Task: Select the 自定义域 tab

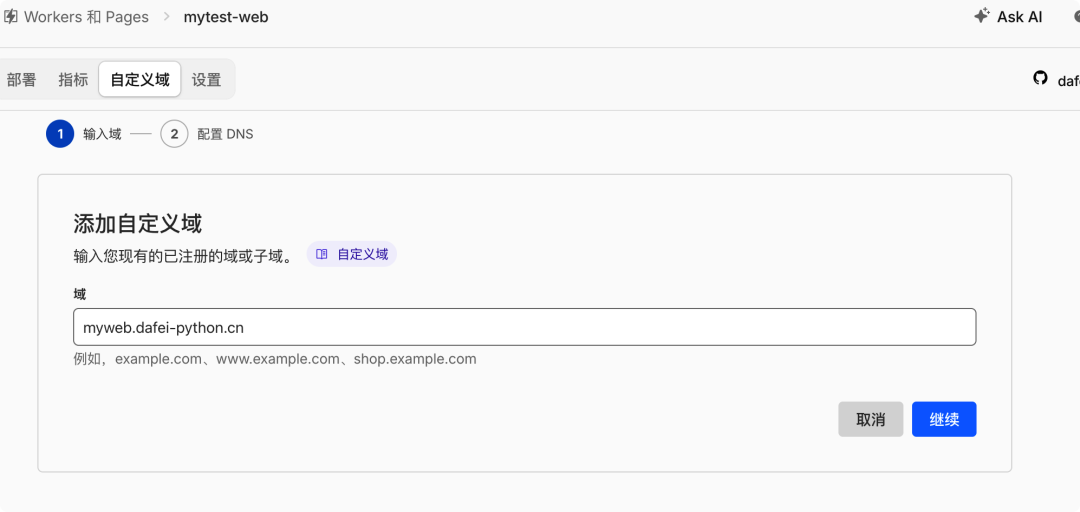Action: coord(140,79)
